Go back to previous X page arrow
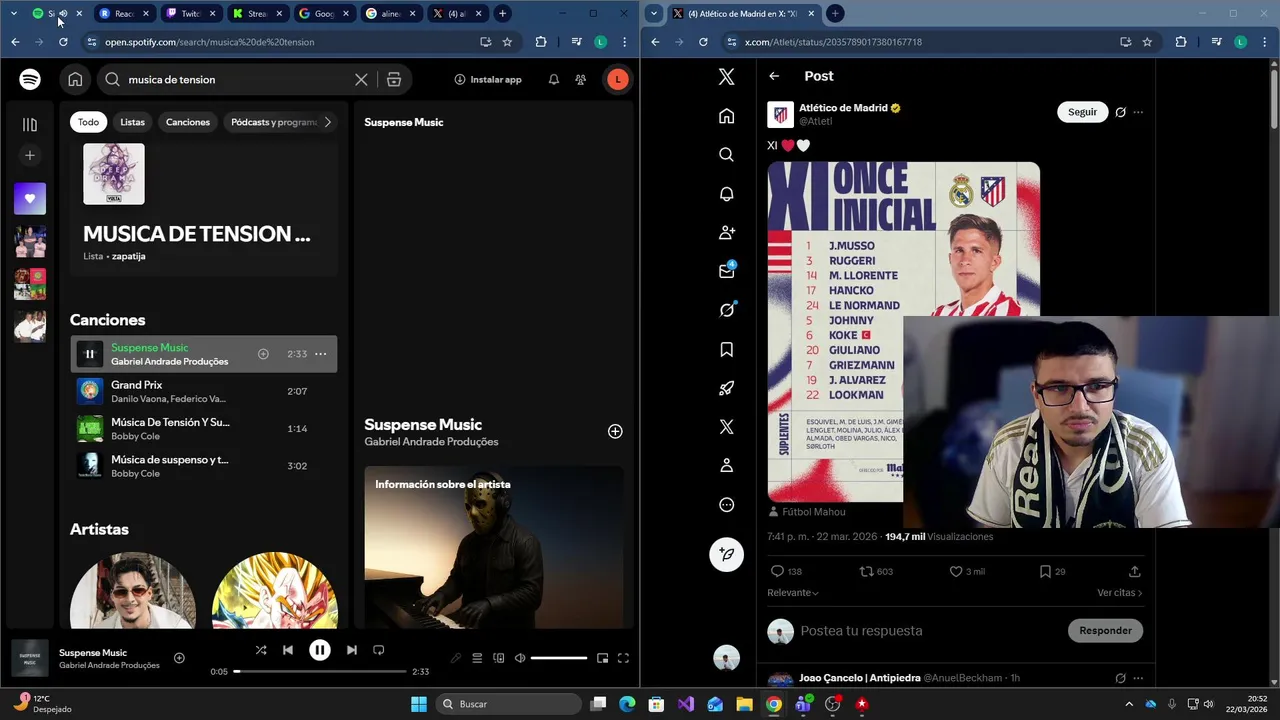The image size is (1280, 720). [x=774, y=76]
